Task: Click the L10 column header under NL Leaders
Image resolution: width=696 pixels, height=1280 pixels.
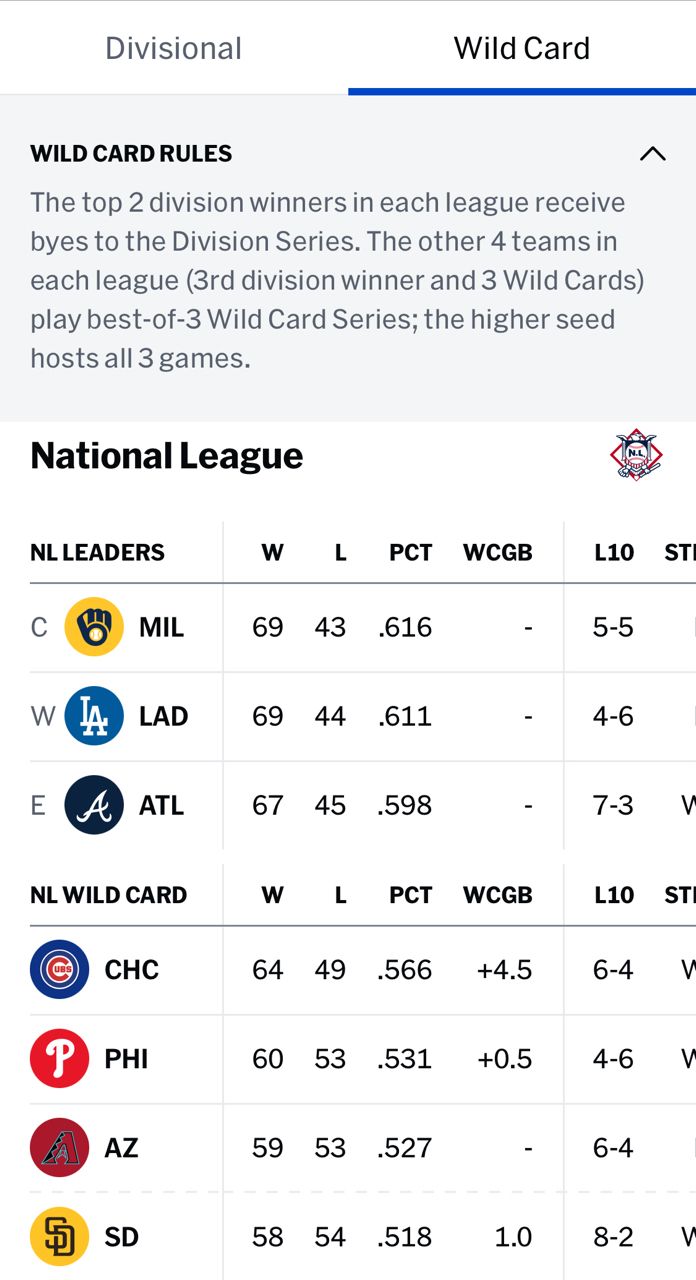Action: [x=614, y=552]
